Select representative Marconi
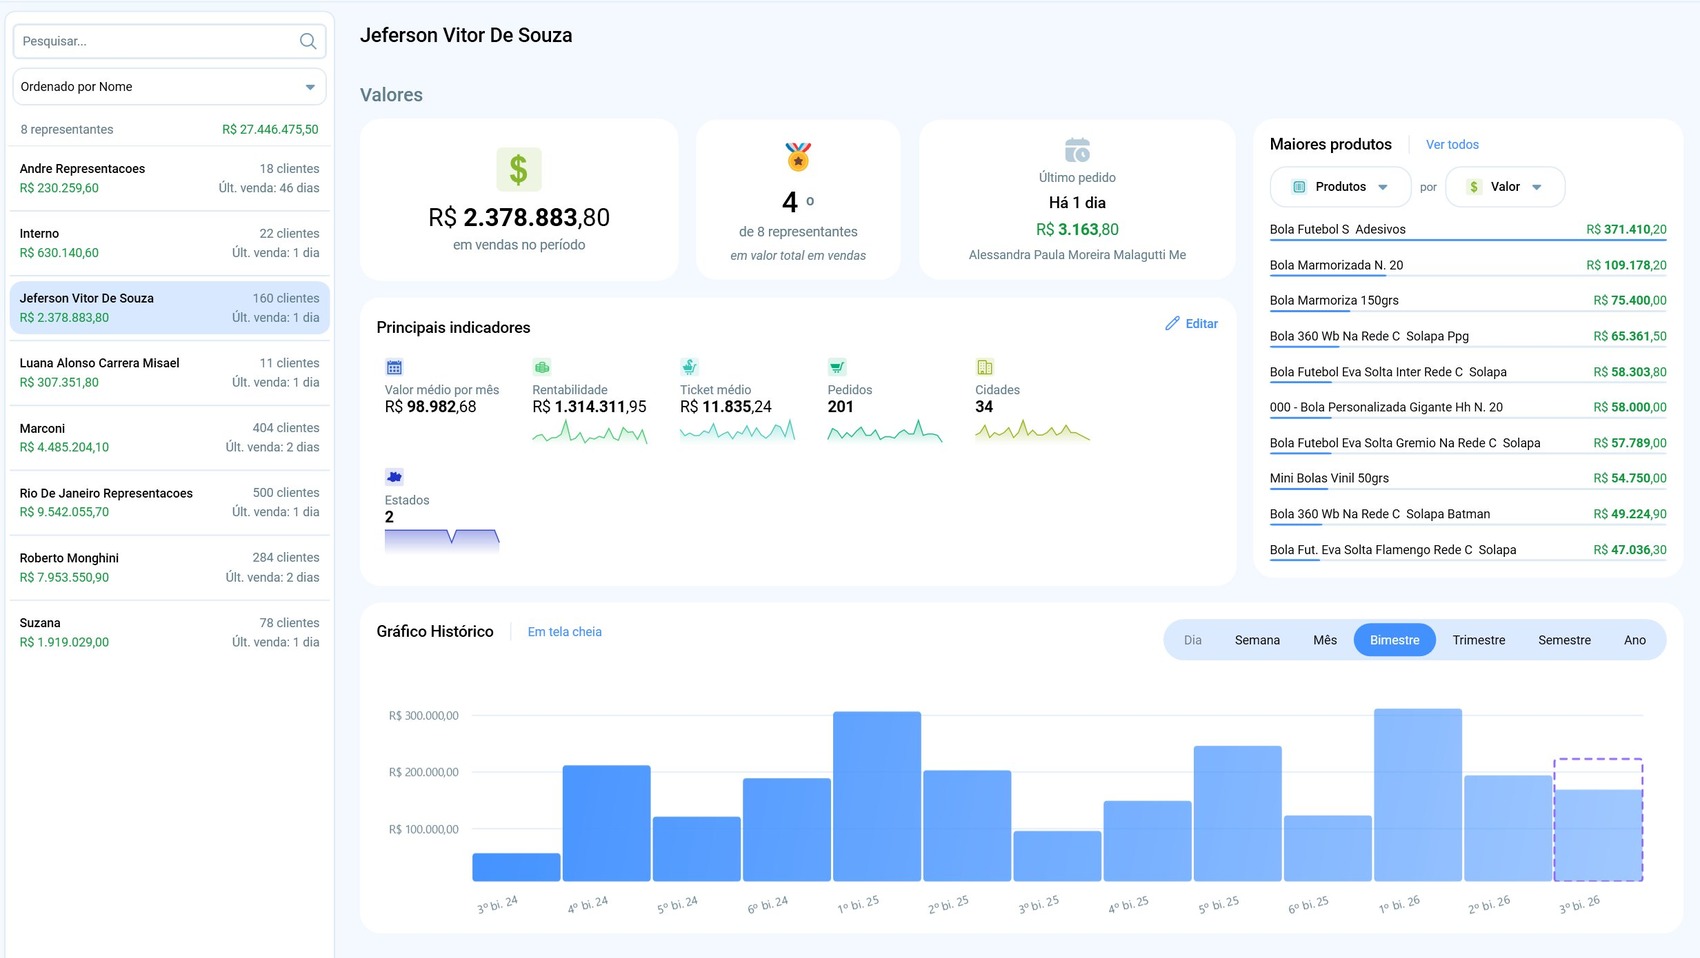 [169, 438]
